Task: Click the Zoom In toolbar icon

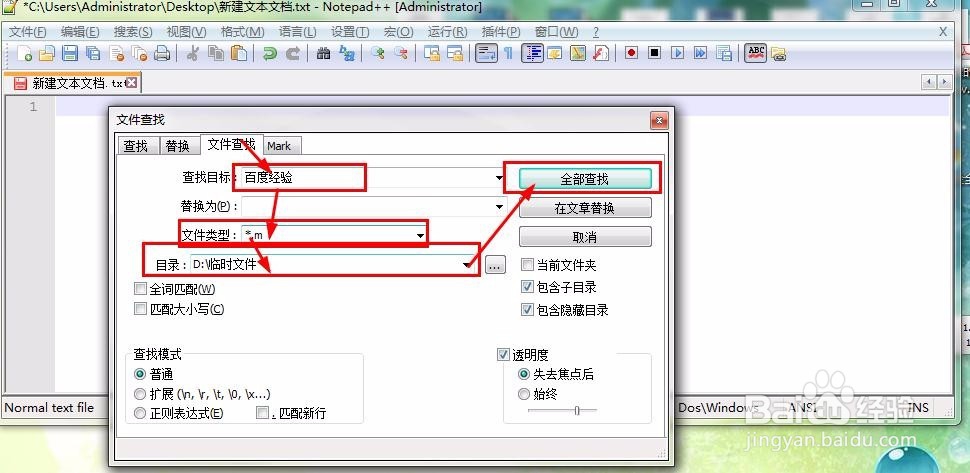Action: point(377,54)
